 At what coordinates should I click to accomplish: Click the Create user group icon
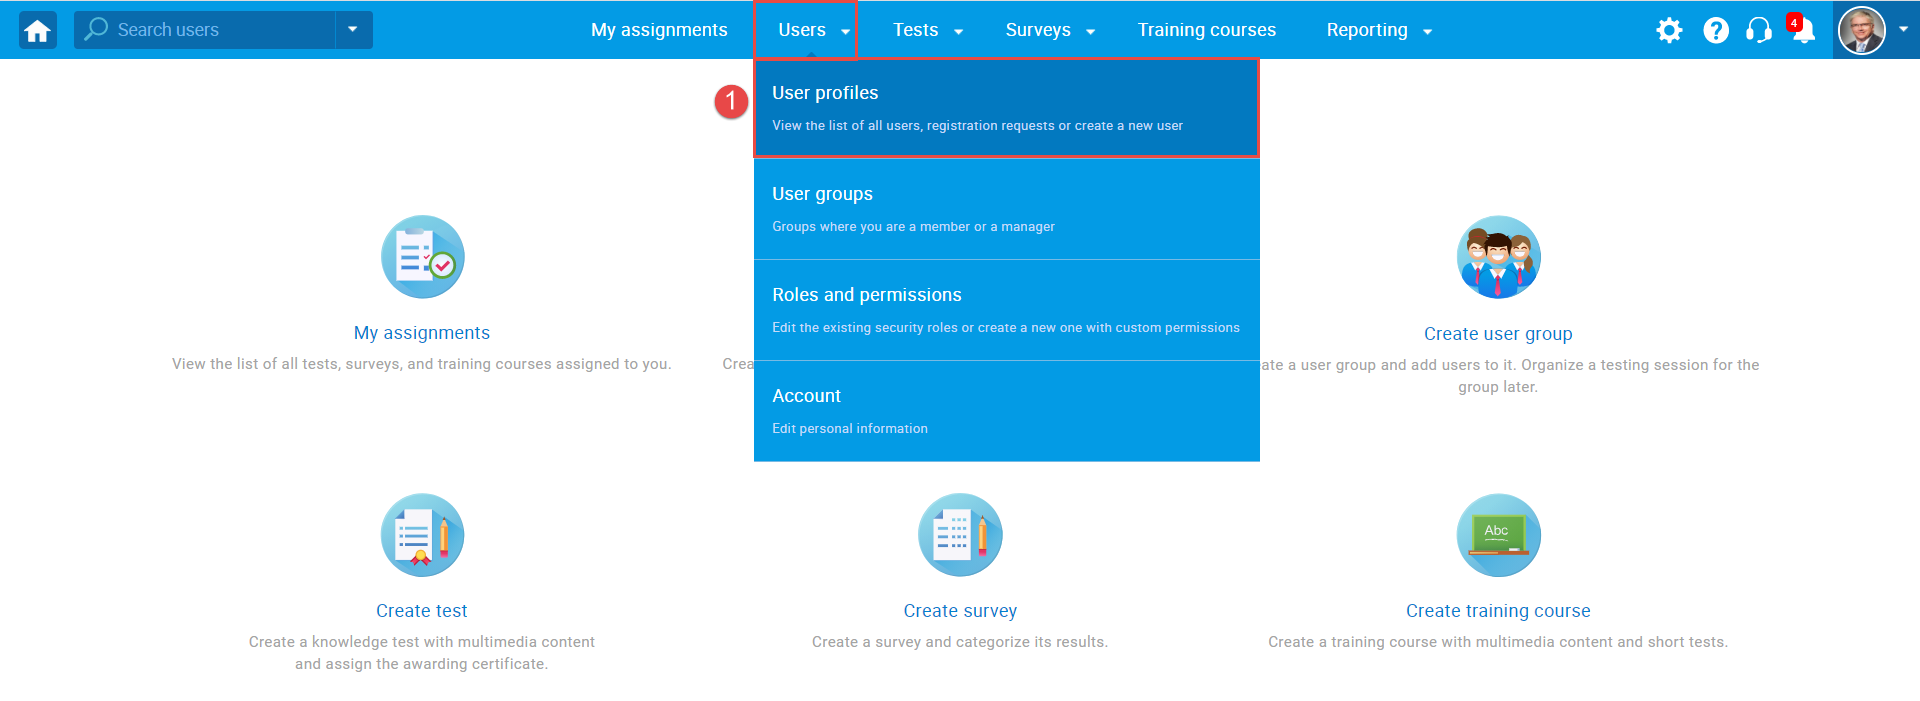(x=1497, y=257)
